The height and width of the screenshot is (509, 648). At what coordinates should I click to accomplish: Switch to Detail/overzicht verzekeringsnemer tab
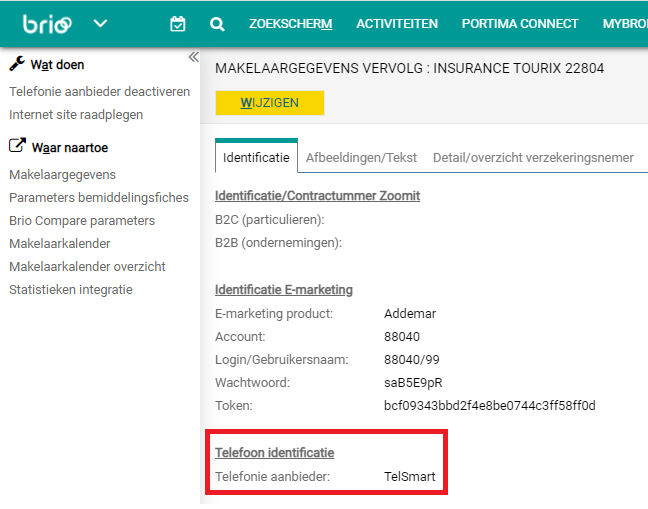tap(533, 158)
